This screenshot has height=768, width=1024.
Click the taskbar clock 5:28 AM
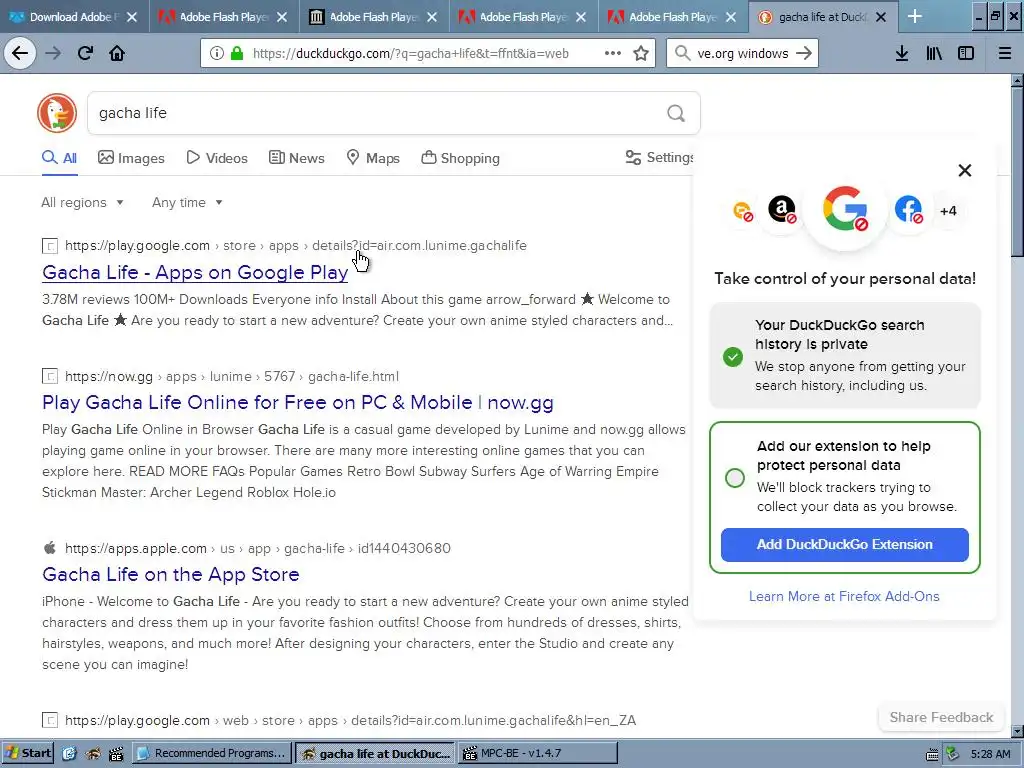coord(991,754)
